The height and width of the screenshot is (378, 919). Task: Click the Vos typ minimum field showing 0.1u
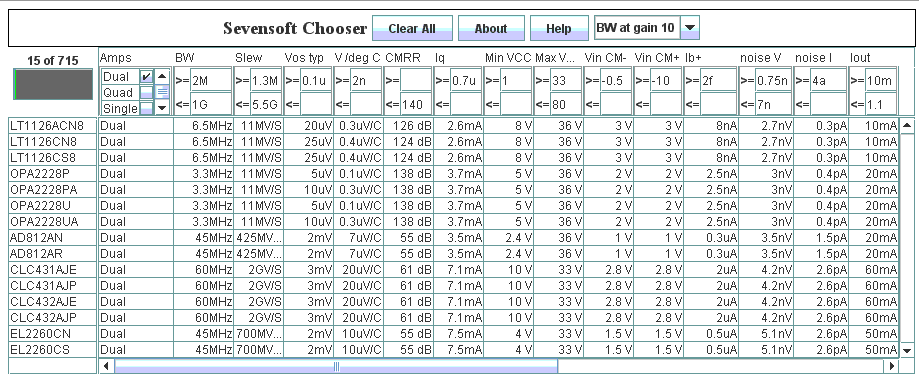(x=316, y=80)
